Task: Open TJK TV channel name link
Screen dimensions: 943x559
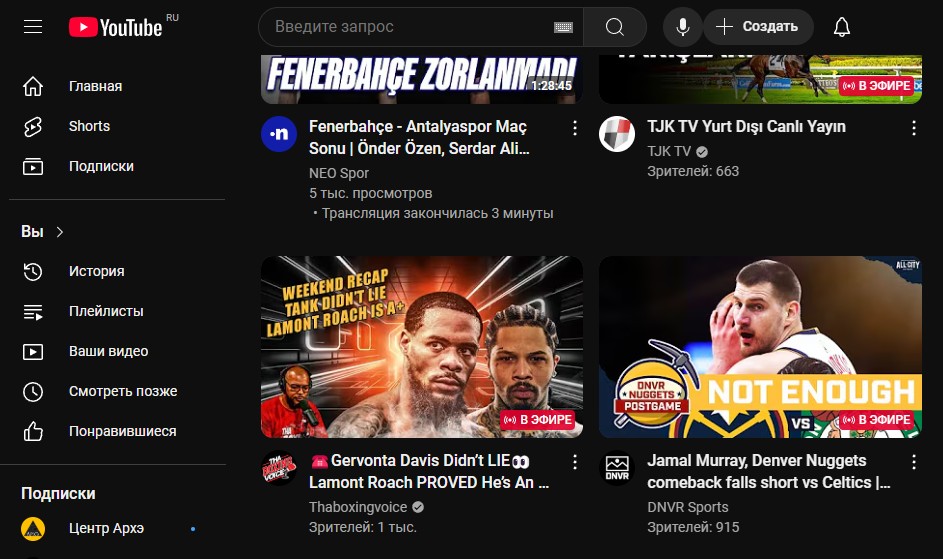Action: click(x=669, y=151)
